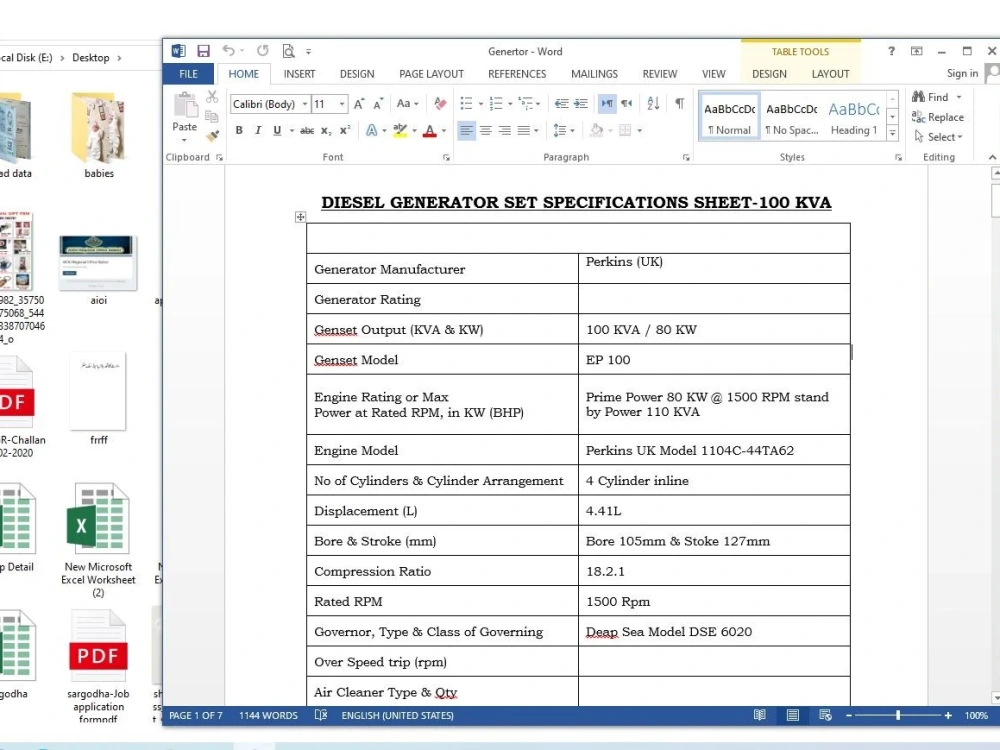1000x750 pixels.
Task: Switch to the REFERENCES tab
Action: coord(517,74)
